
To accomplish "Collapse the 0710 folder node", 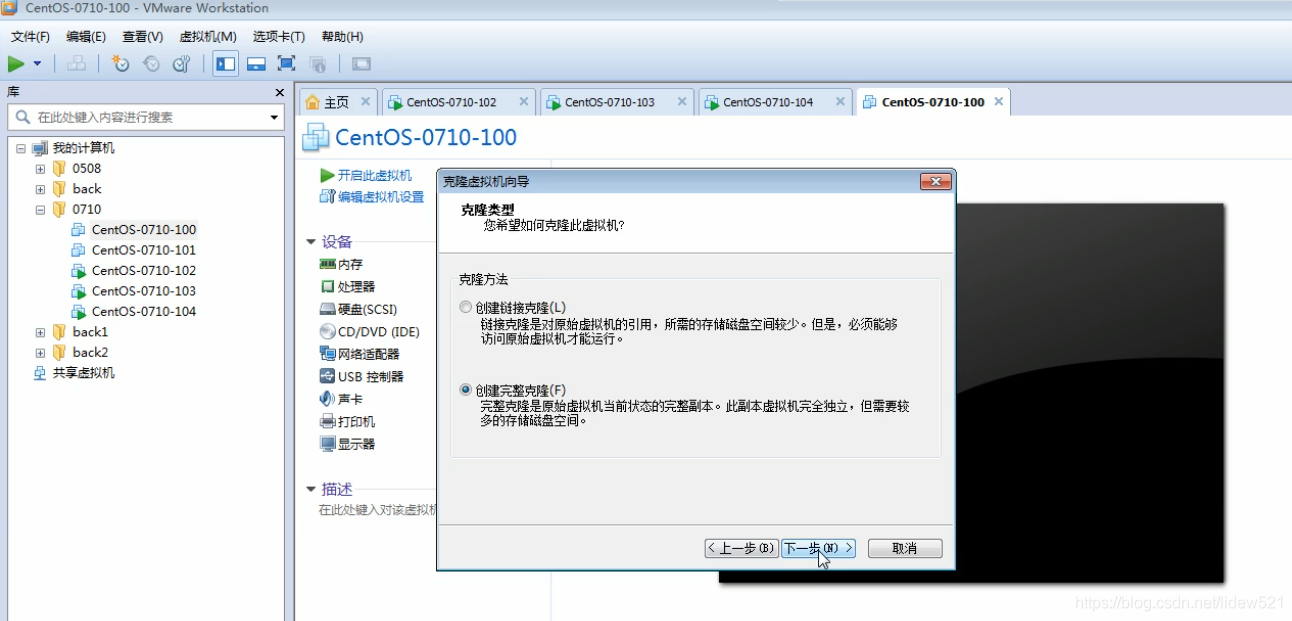I will (40, 210).
